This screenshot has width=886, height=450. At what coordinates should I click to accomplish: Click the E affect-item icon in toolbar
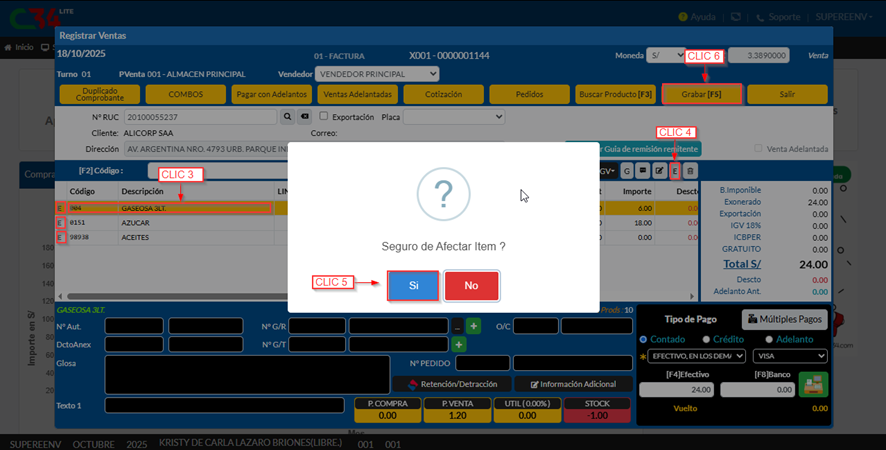click(x=675, y=171)
